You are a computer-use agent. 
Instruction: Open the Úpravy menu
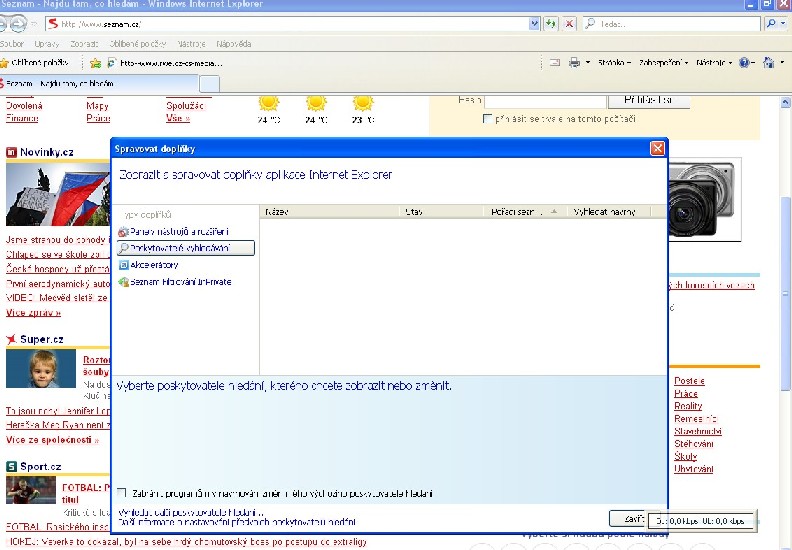pyautogui.click(x=47, y=44)
